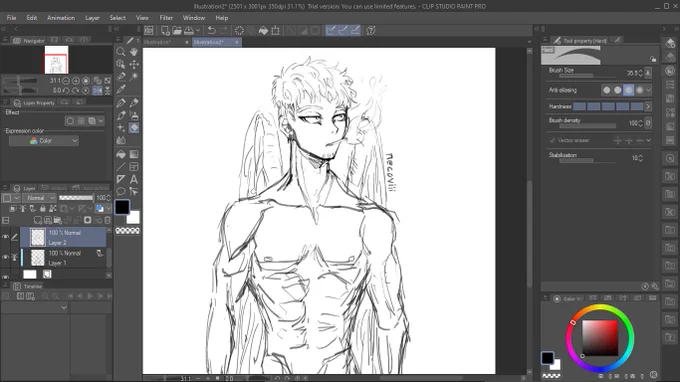This screenshot has height=382, width=680.
Task: Open the Vector eraser mode dropdown
Action: [648, 140]
